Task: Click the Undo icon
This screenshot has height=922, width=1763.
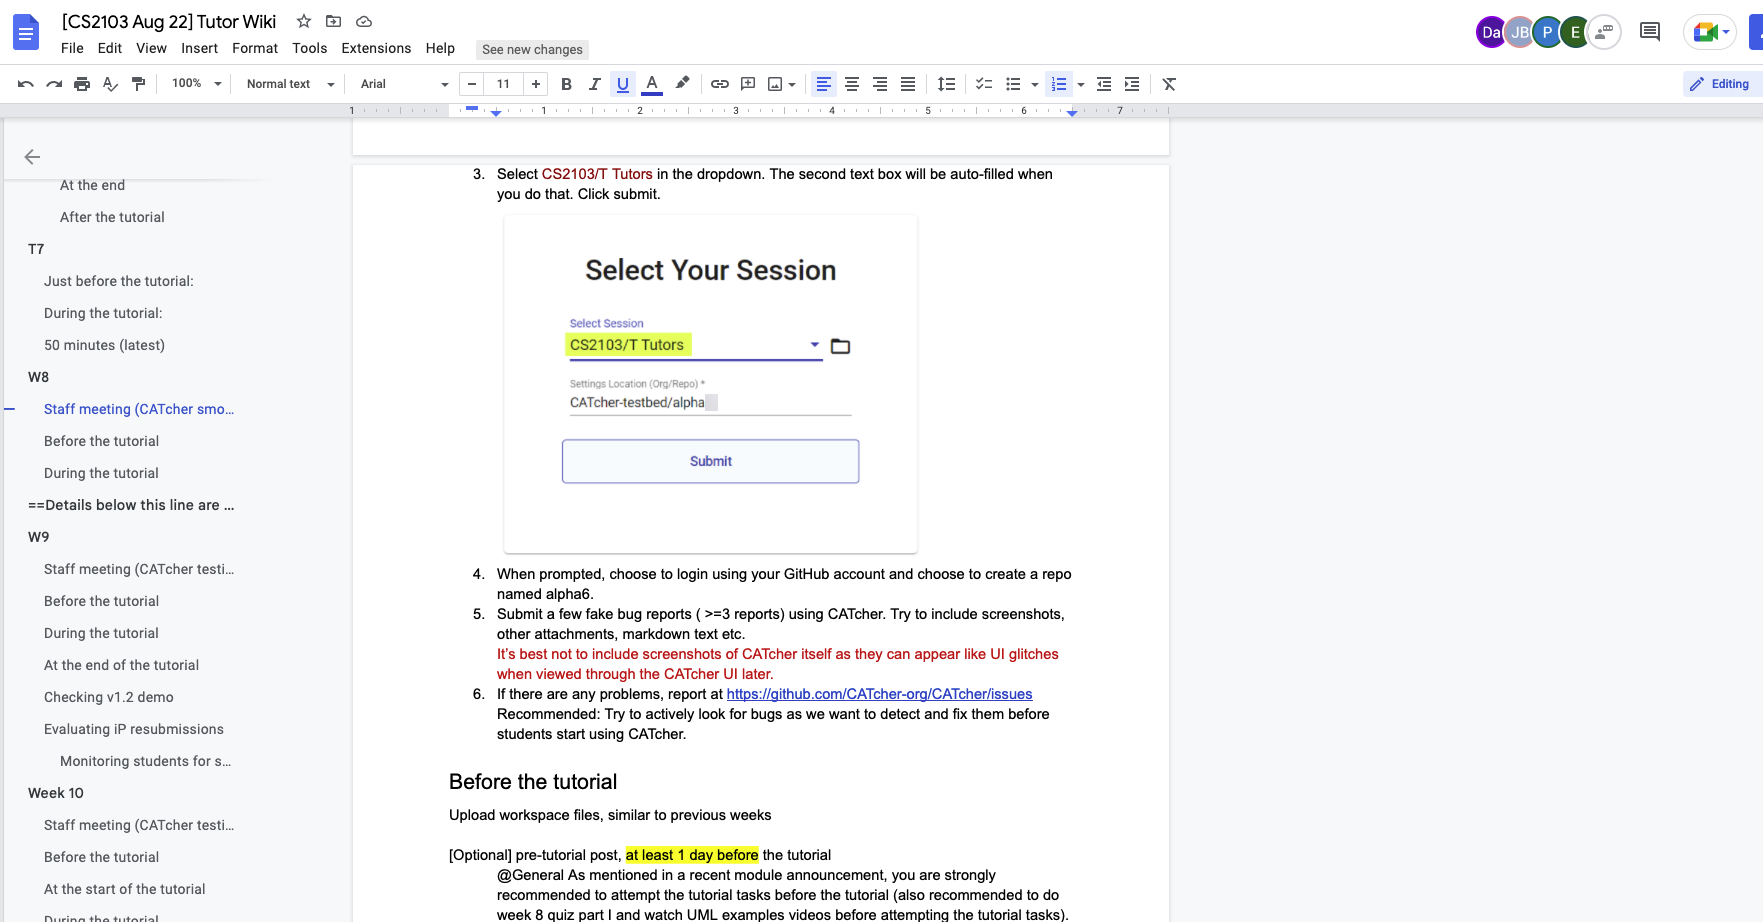Action: (x=26, y=84)
